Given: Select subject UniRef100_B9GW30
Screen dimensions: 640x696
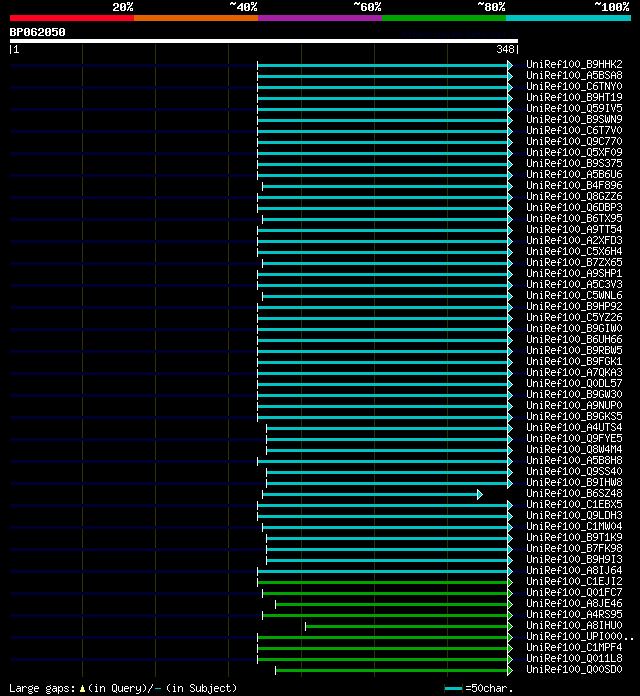Looking at the screenshot, I should click(574, 395).
